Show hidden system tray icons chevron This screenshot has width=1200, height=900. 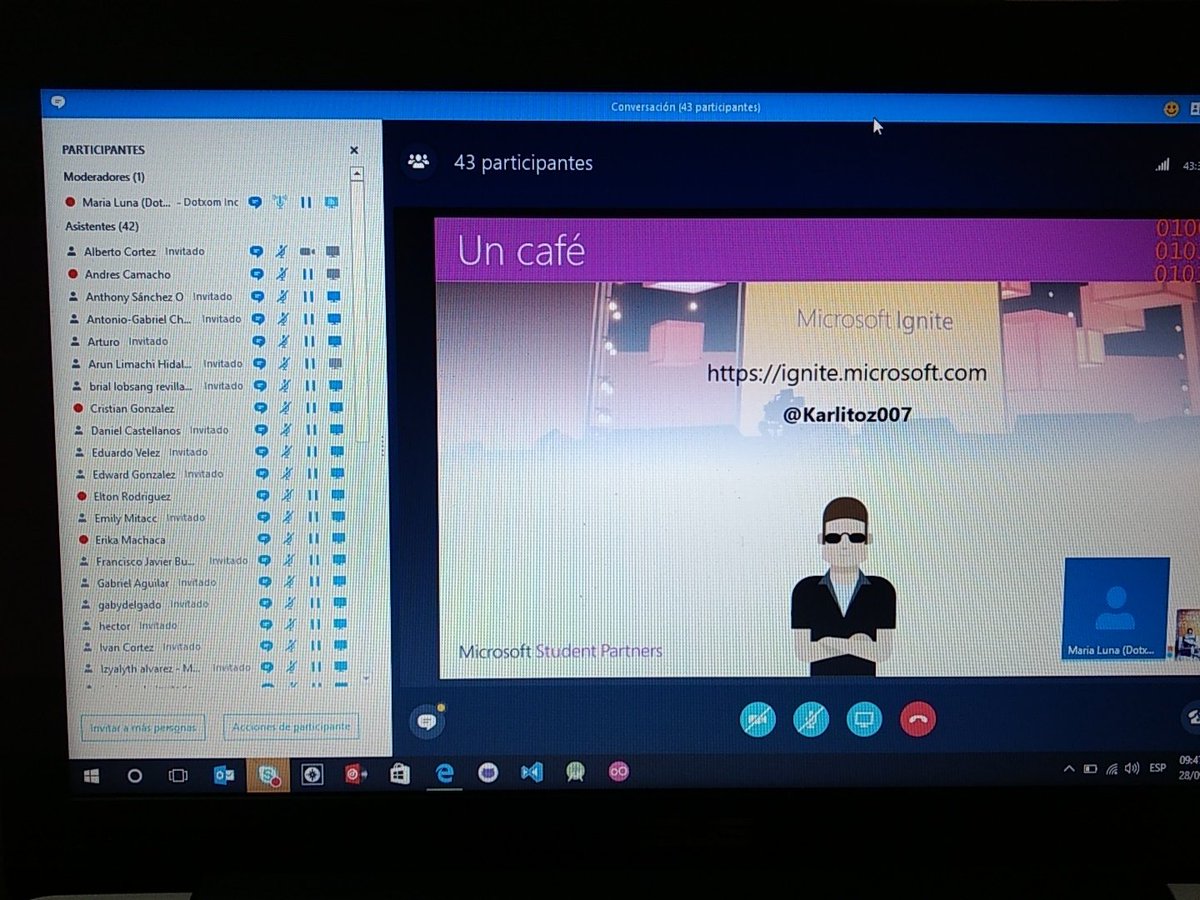[1068, 768]
